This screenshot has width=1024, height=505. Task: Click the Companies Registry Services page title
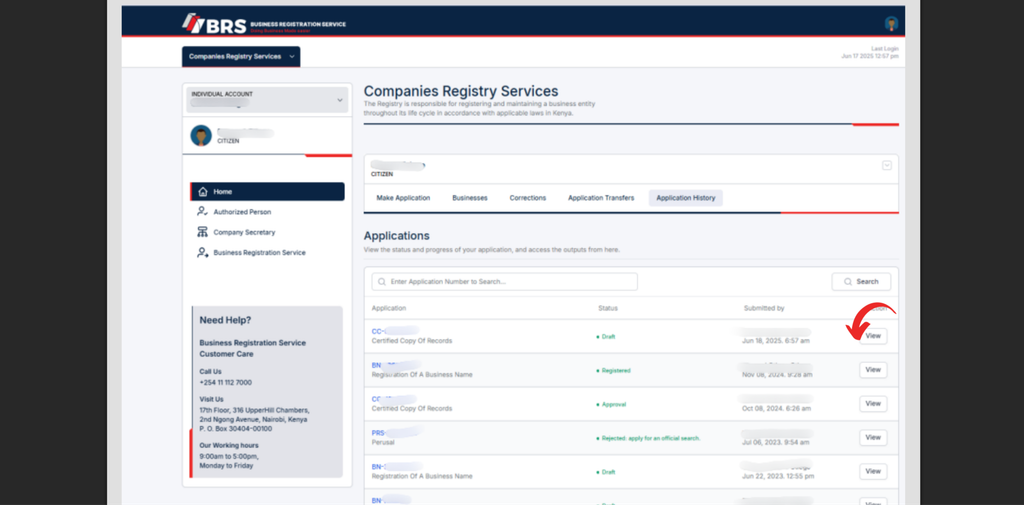pyautogui.click(x=461, y=91)
